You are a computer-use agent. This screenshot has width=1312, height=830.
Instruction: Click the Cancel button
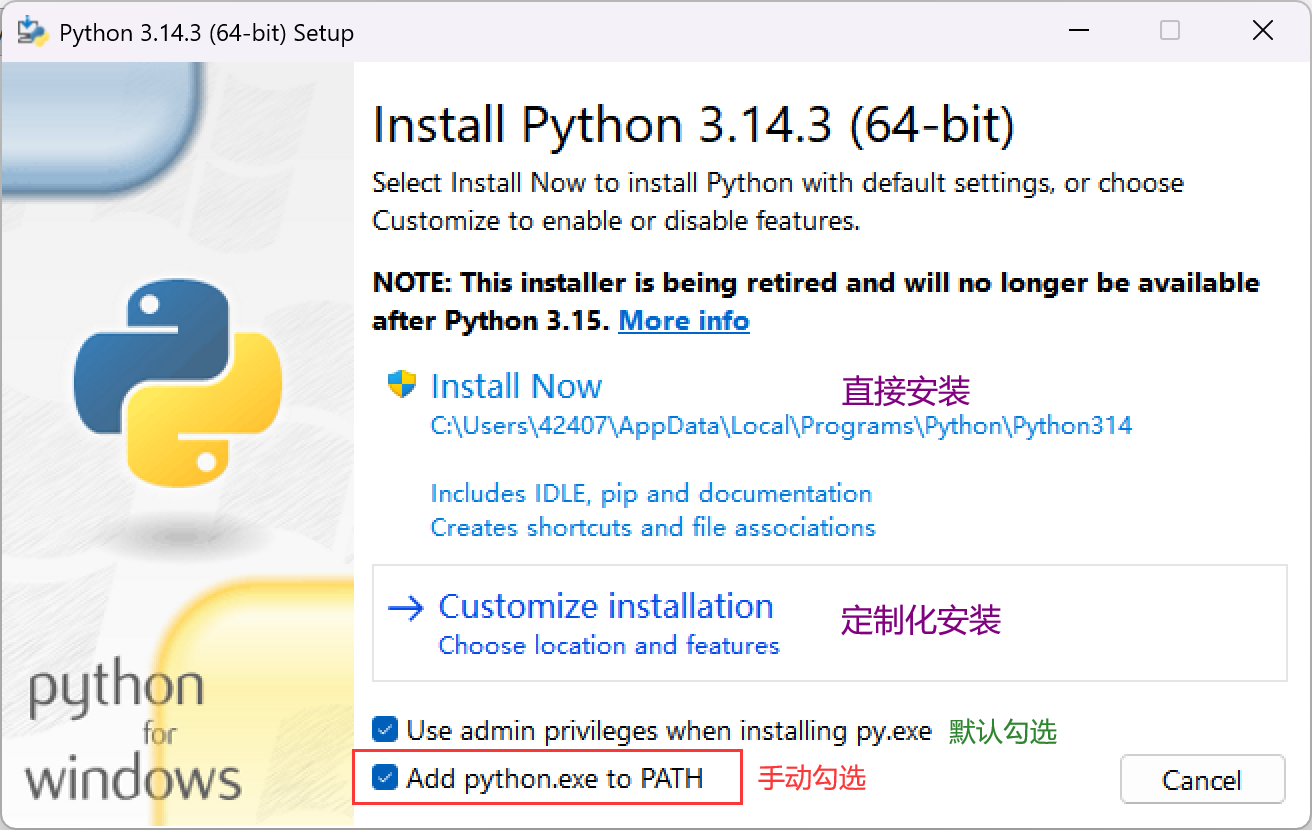(1202, 779)
